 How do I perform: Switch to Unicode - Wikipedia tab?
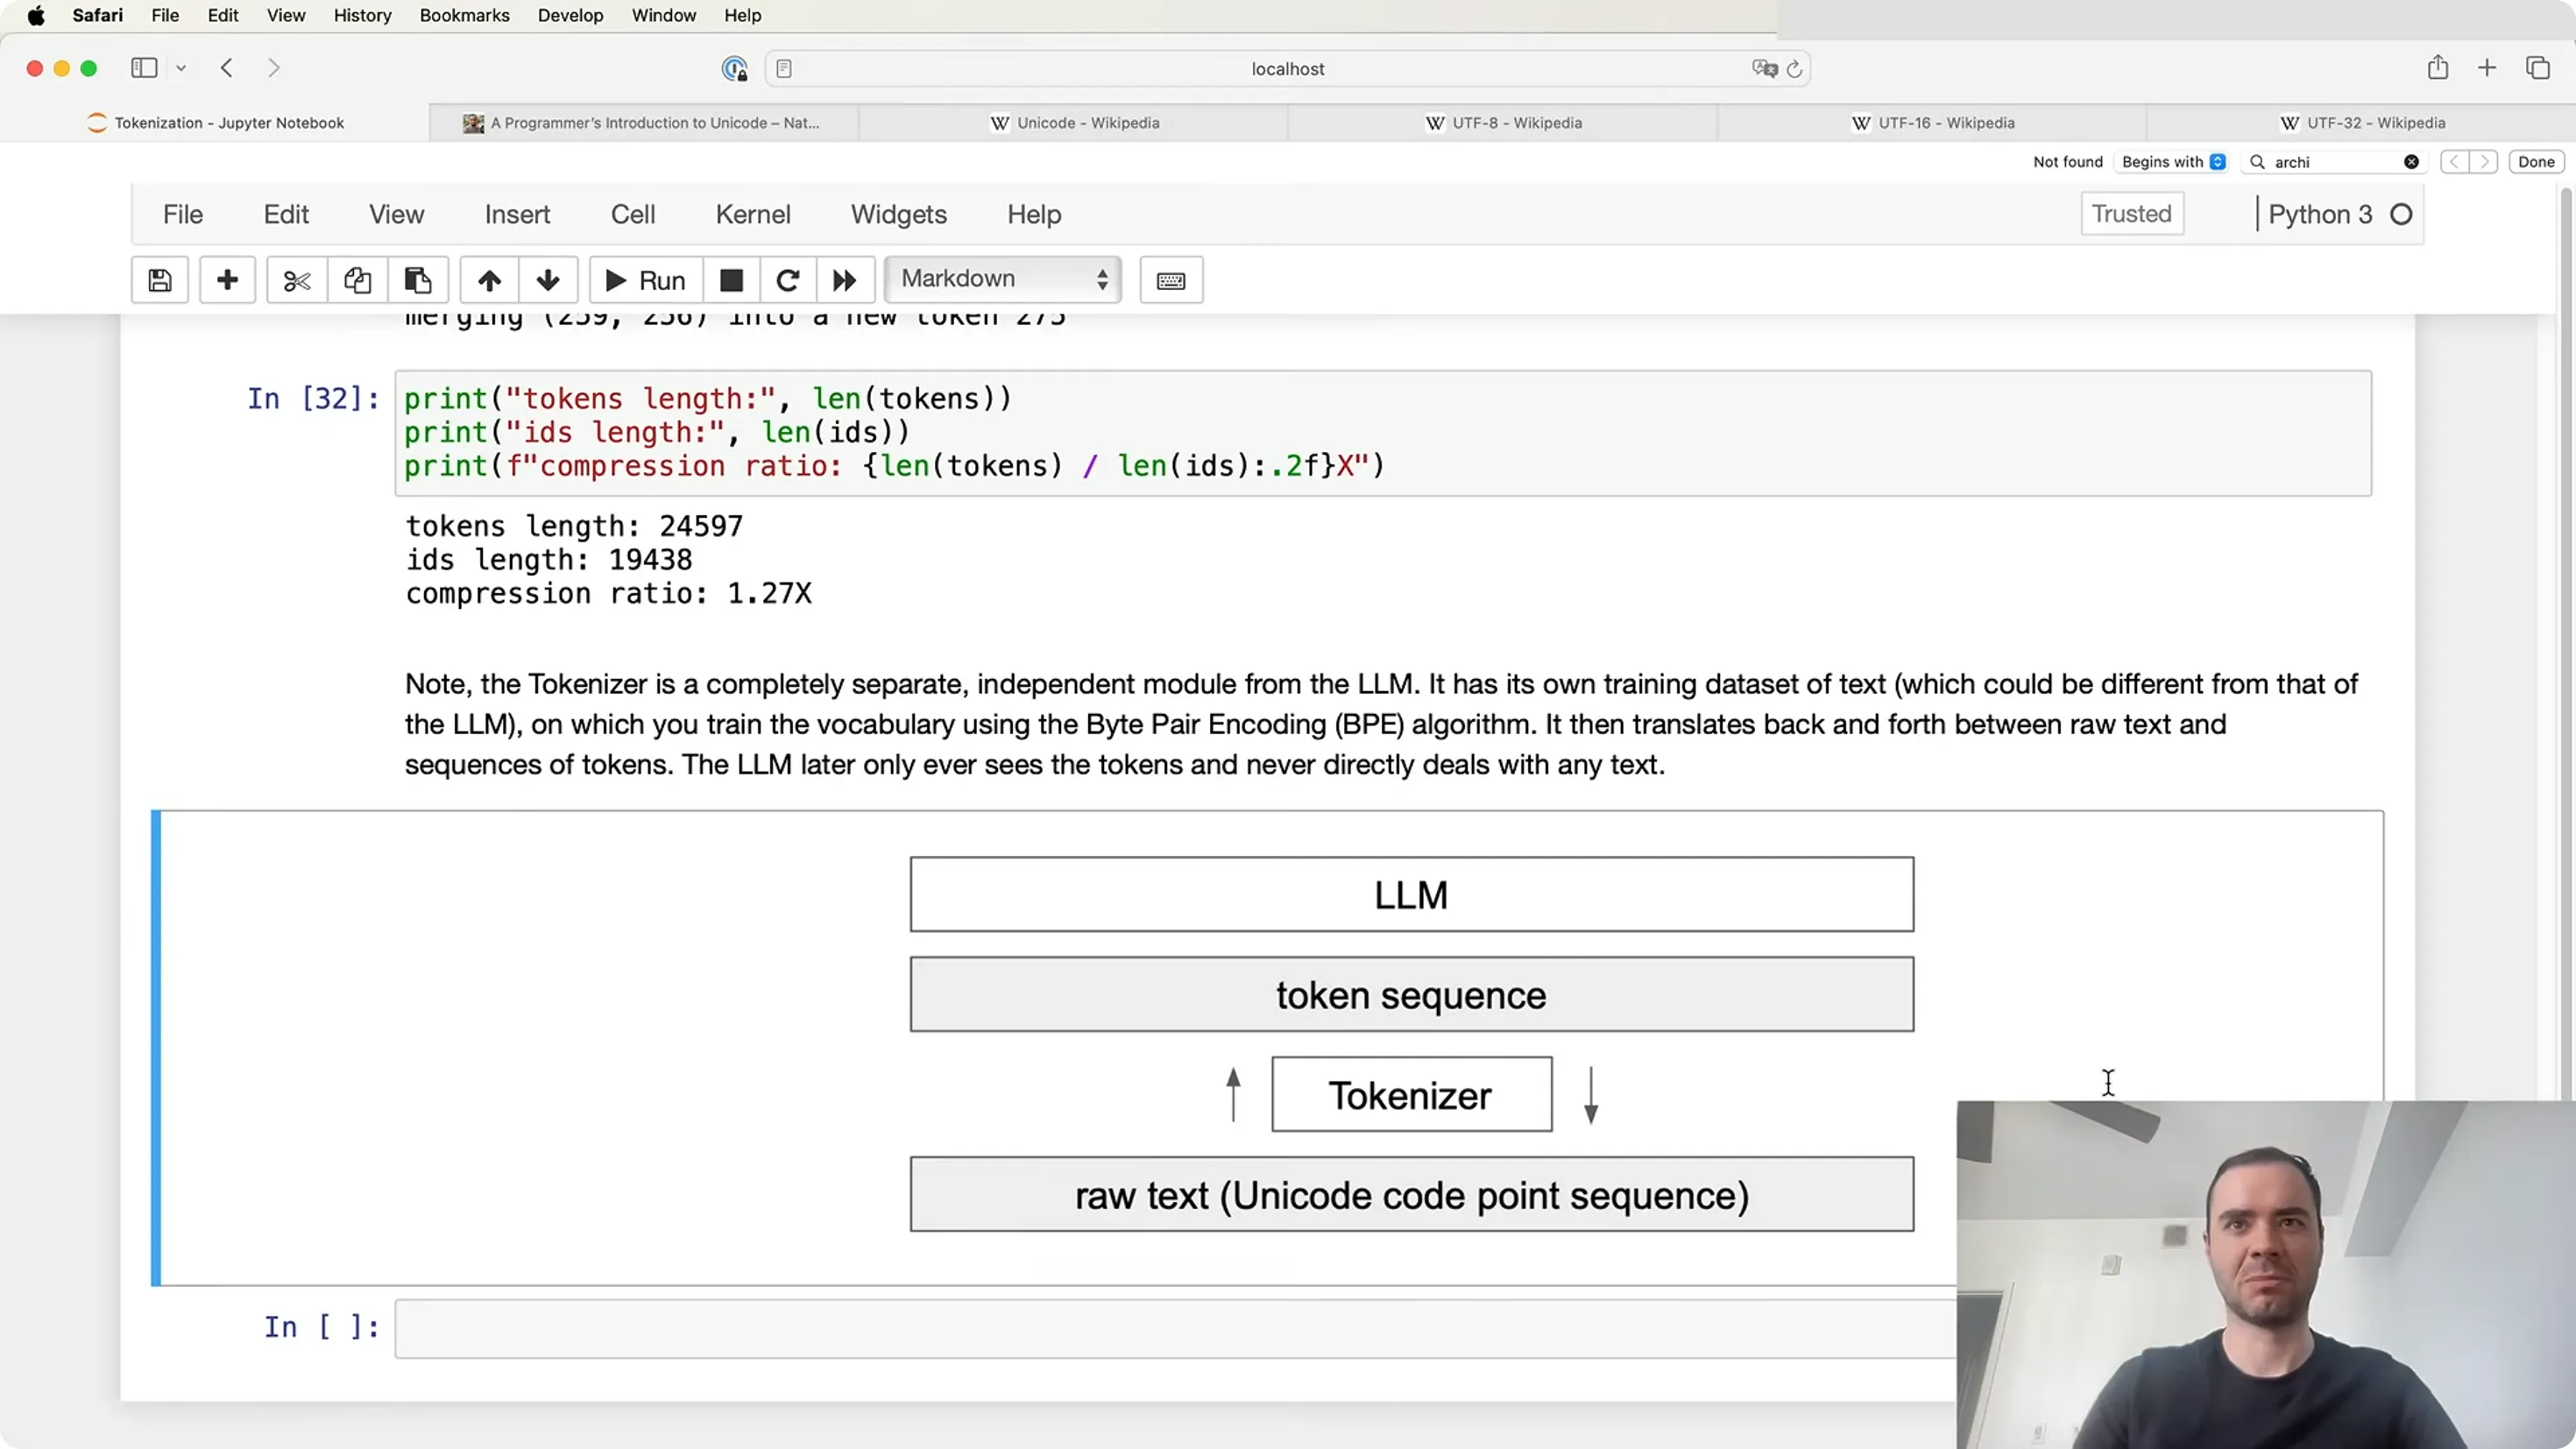[1074, 123]
